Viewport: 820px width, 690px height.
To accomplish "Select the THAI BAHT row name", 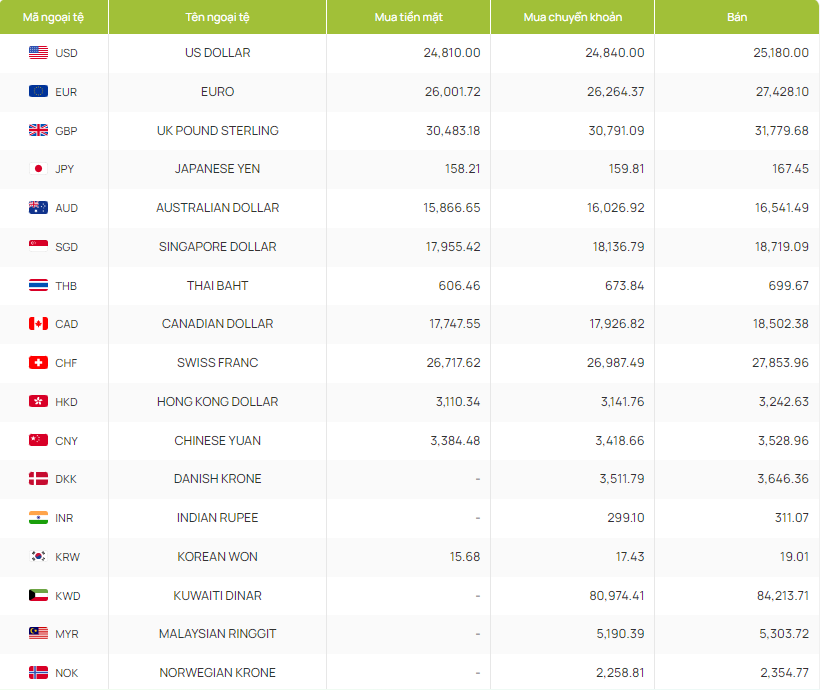I will tap(217, 286).
